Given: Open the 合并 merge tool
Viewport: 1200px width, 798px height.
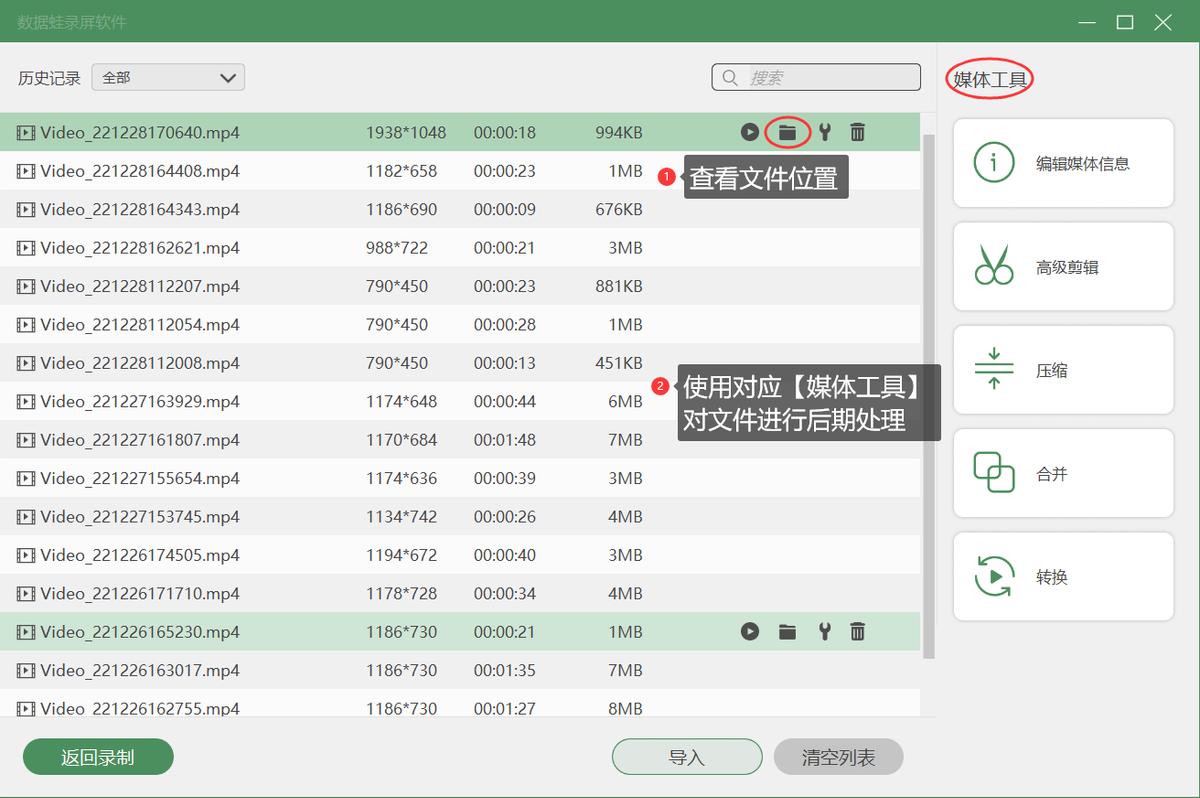Looking at the screenshot, I should (x=1062, y=472).
